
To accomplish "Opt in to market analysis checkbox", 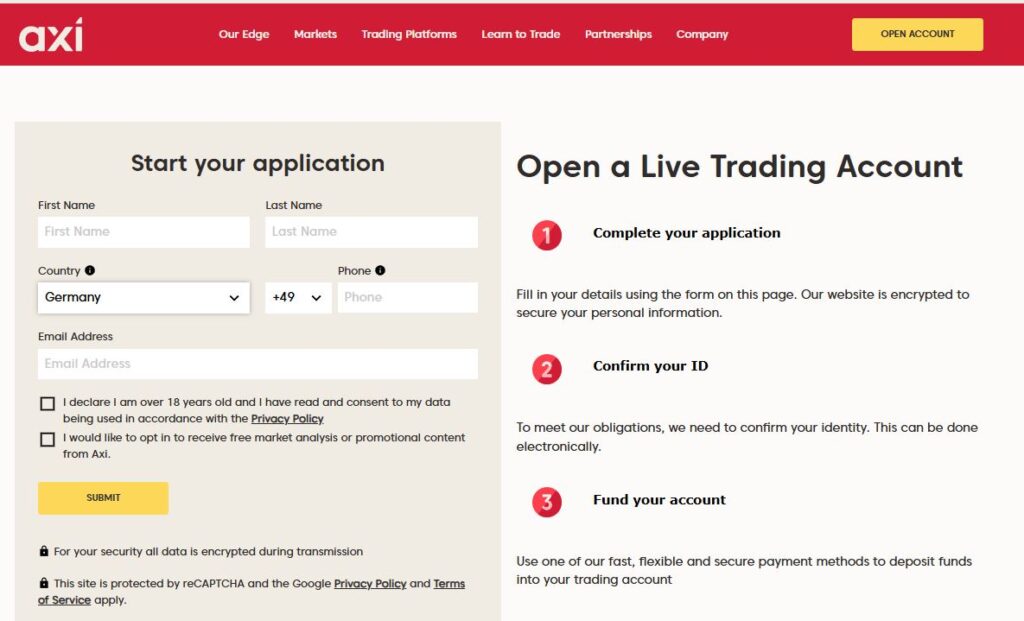I will pyautogui.click(x=47, y=439).
